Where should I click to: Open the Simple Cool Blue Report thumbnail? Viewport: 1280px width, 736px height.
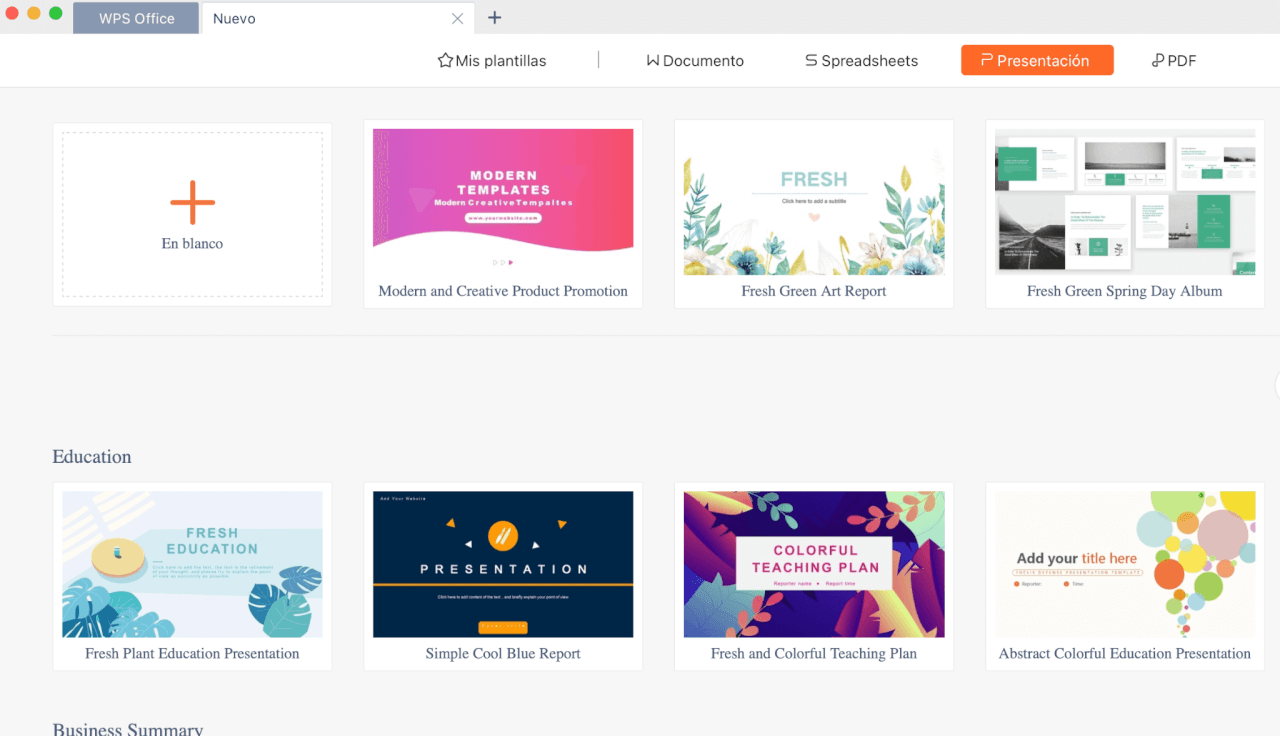tap(503, 564)
